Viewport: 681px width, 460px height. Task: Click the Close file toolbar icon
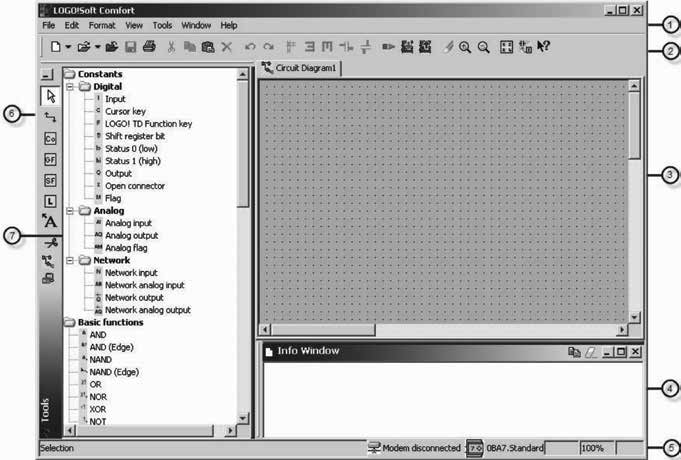point(112,46)
